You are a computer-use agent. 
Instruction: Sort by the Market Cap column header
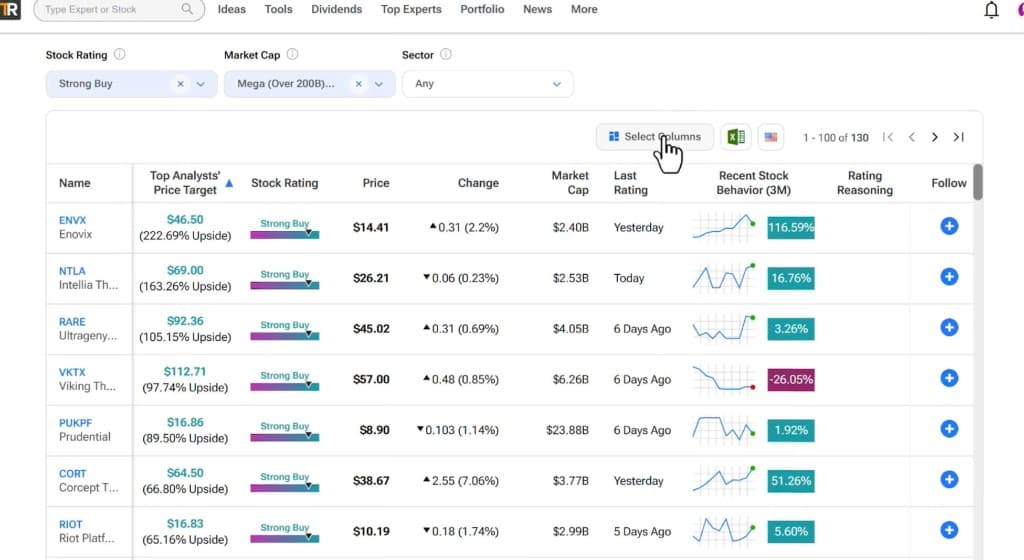(570, 183)
